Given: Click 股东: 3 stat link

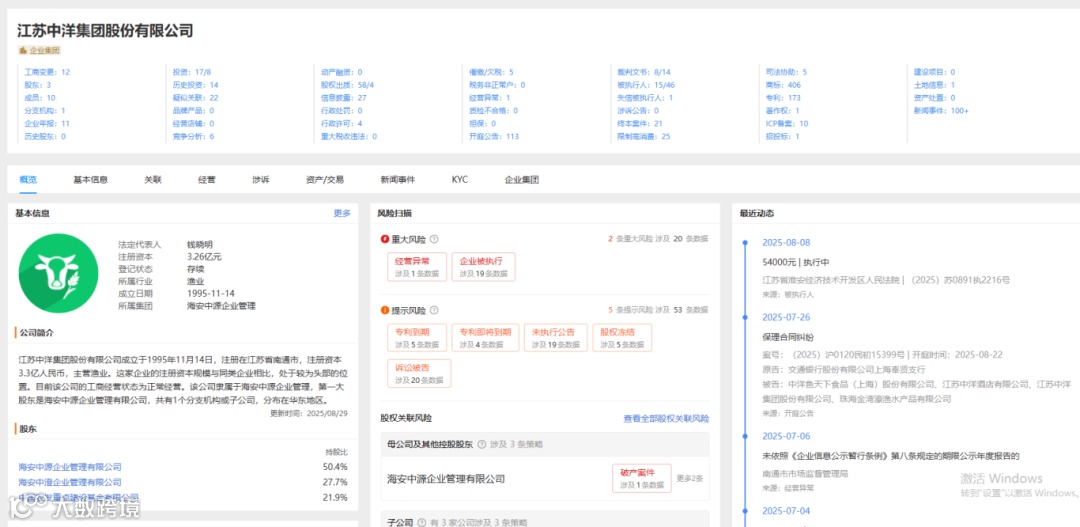Looking at the screenshot, I should coord(38,85).
